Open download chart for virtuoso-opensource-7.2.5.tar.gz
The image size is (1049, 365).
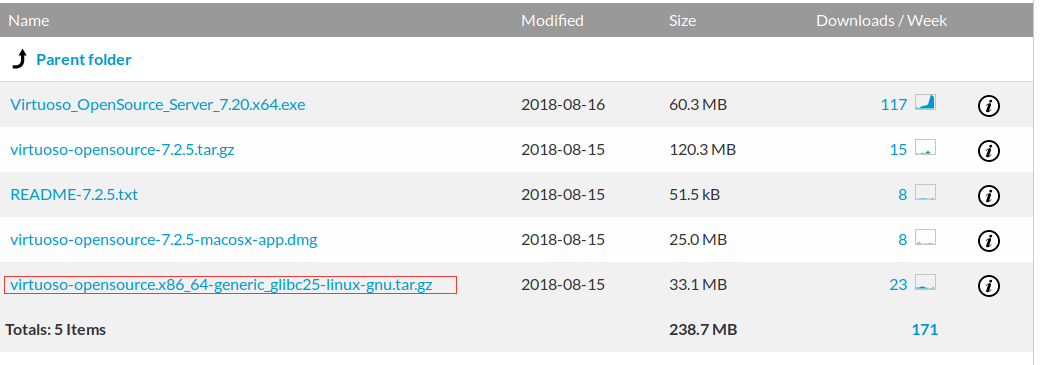click(x=925, y=147)
